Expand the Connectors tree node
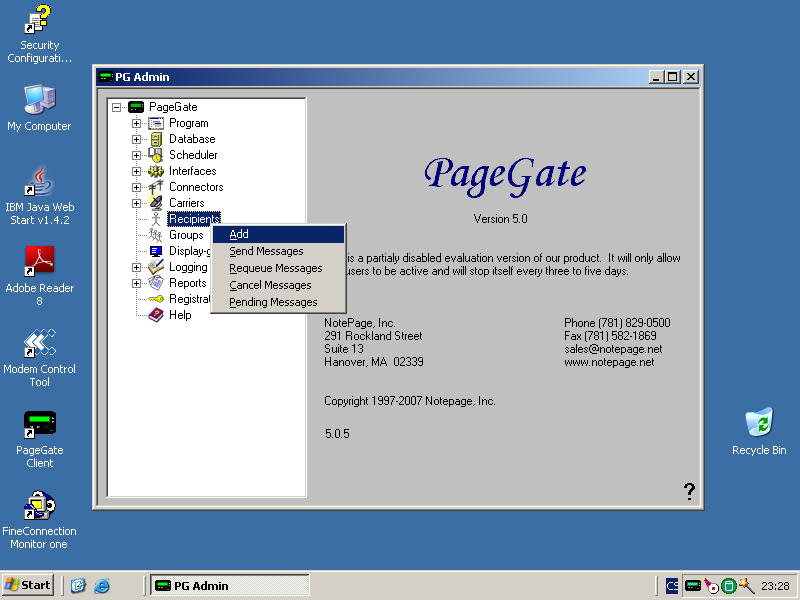The height and width of the screenshot is (600, 800). point(136,187)
